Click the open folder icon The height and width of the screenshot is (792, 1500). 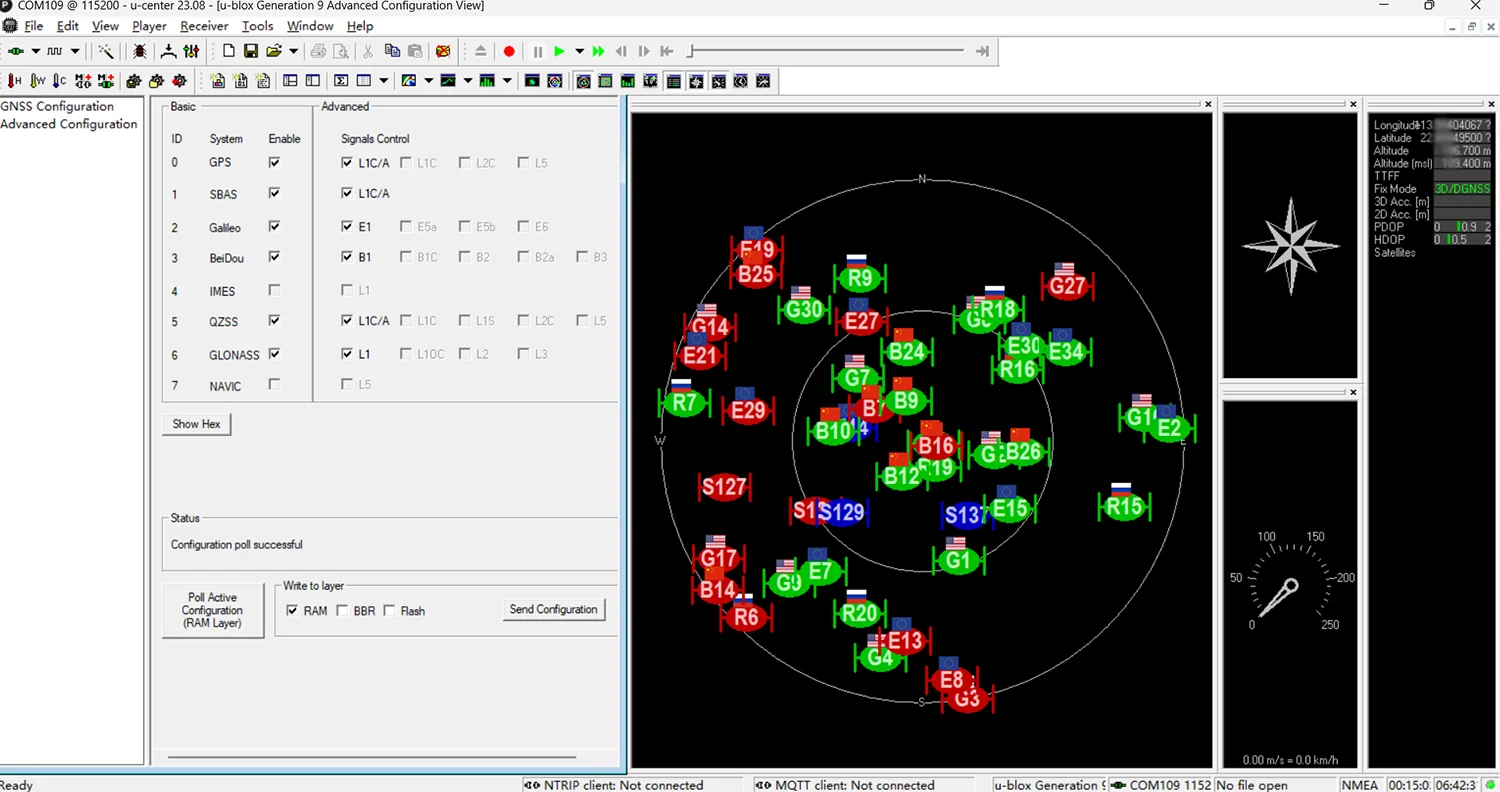[274, 51]
